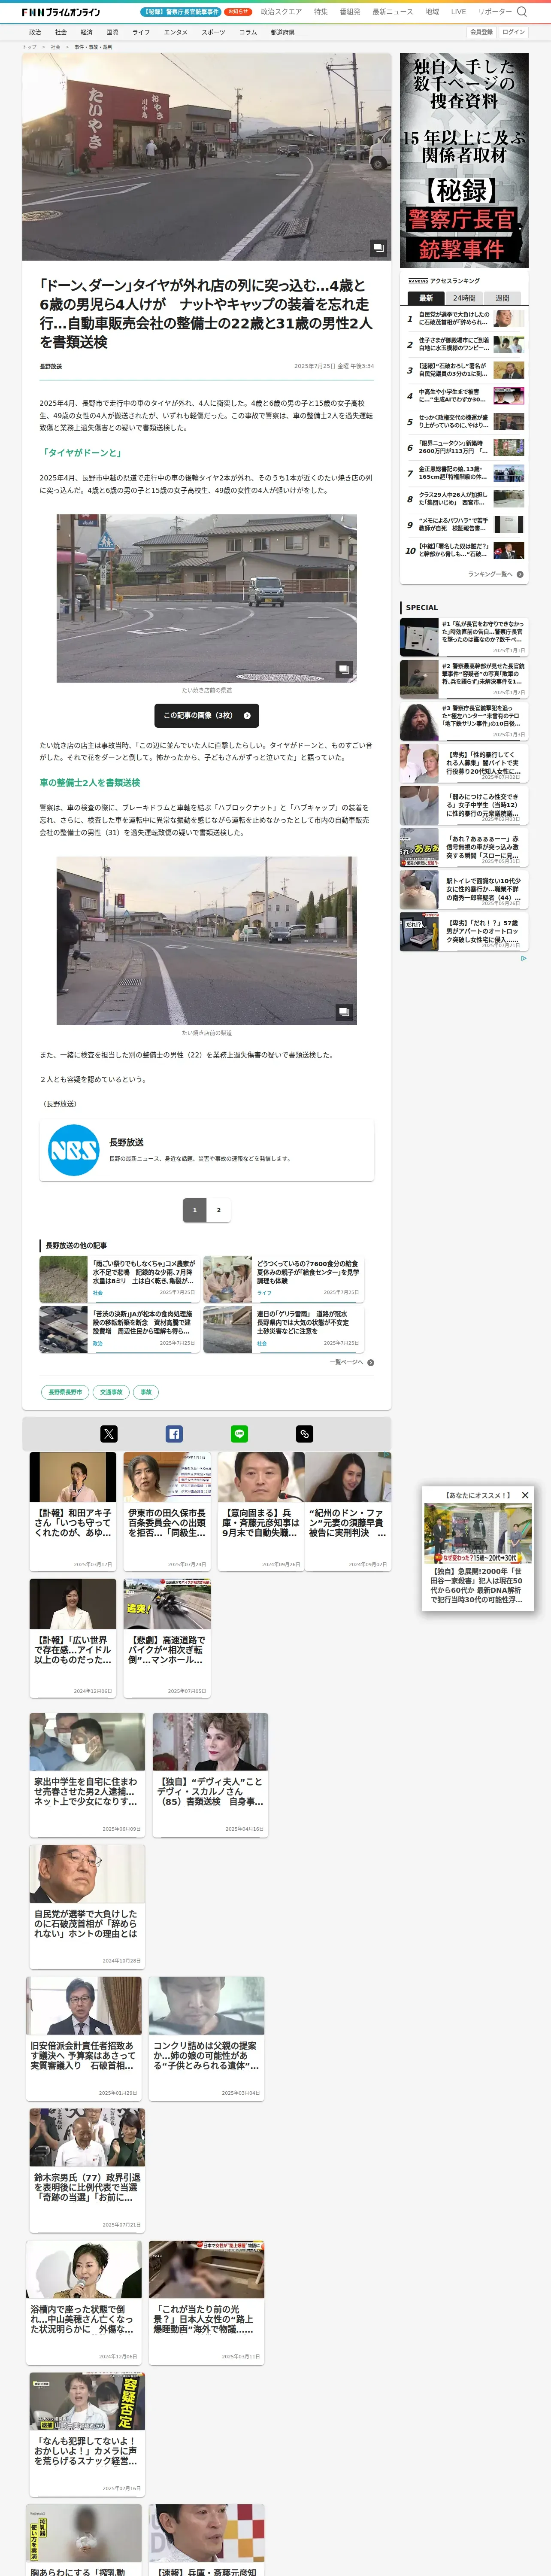Open the search magnifier icon in the header
This screenshot has width=551, height=2576.
point(521,12)
